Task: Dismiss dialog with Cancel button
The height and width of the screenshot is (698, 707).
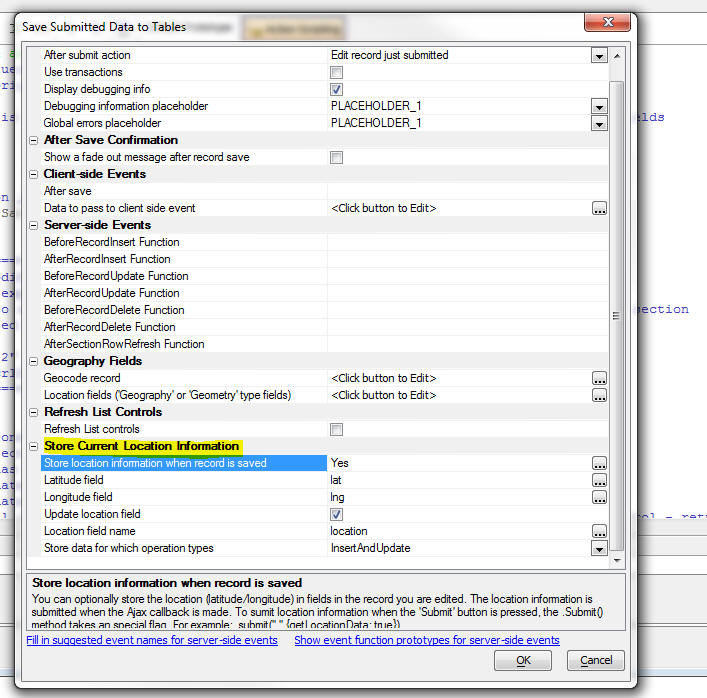Action: tap(596, 661)
